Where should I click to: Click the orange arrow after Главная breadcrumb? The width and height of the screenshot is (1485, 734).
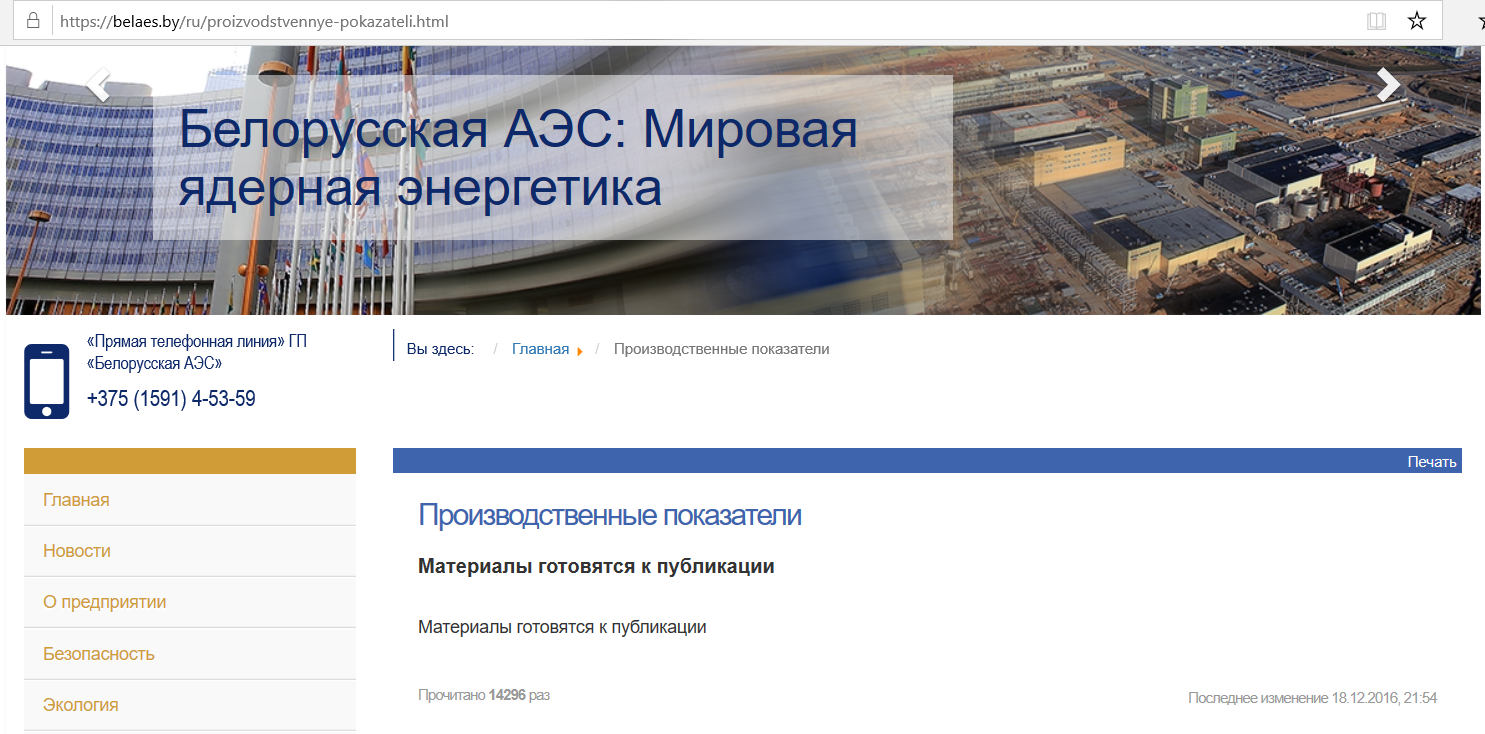pyautogui.click(x=580, y=351)
